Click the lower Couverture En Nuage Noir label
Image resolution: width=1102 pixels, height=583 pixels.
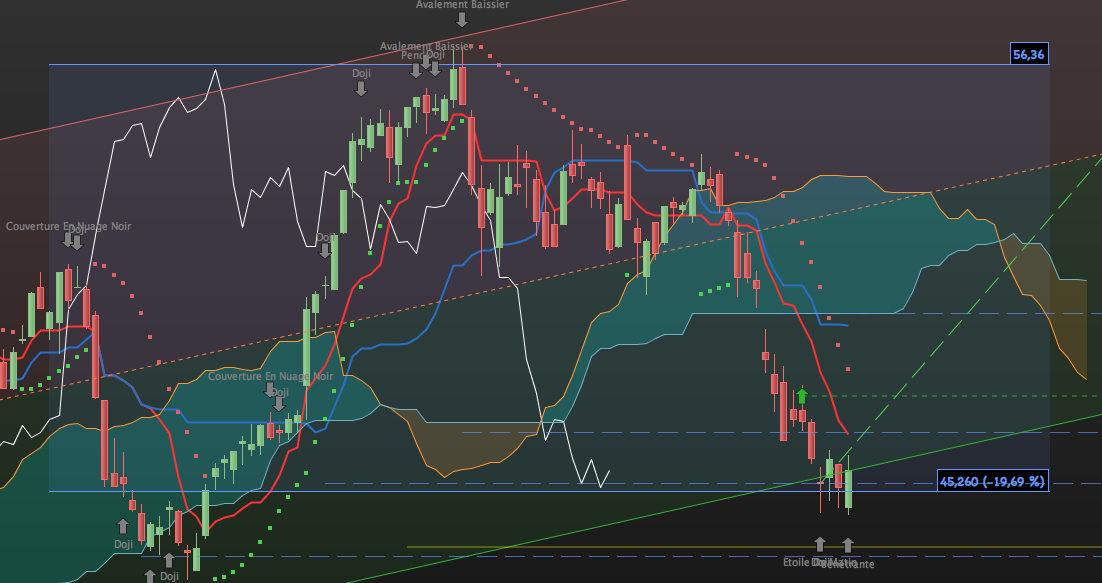pos(271,376)
